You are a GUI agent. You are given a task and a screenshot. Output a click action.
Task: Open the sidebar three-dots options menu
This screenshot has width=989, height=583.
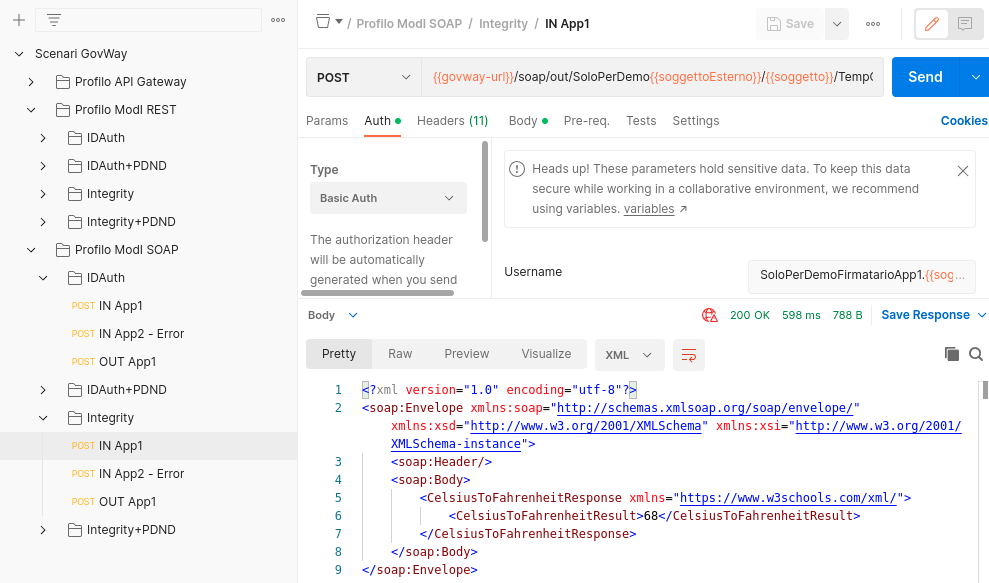pyautogui.click(x=278, y=20)
